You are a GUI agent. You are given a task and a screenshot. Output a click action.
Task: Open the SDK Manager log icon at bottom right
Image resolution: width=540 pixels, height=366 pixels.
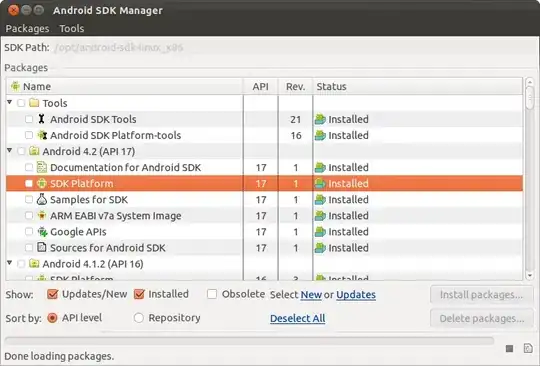(x=528, y=348)
